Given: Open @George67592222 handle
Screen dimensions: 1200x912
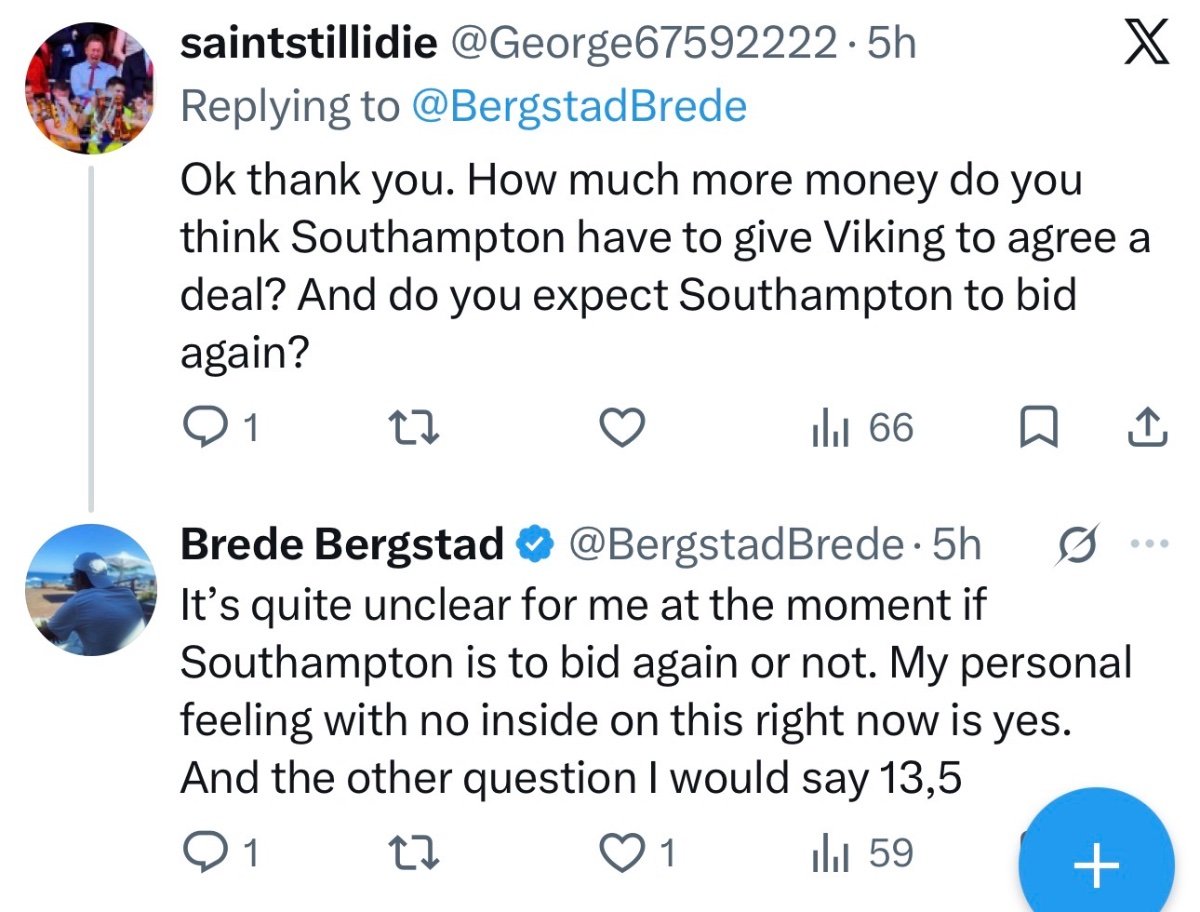Looking at the screenshot, I should click(647, 43).
